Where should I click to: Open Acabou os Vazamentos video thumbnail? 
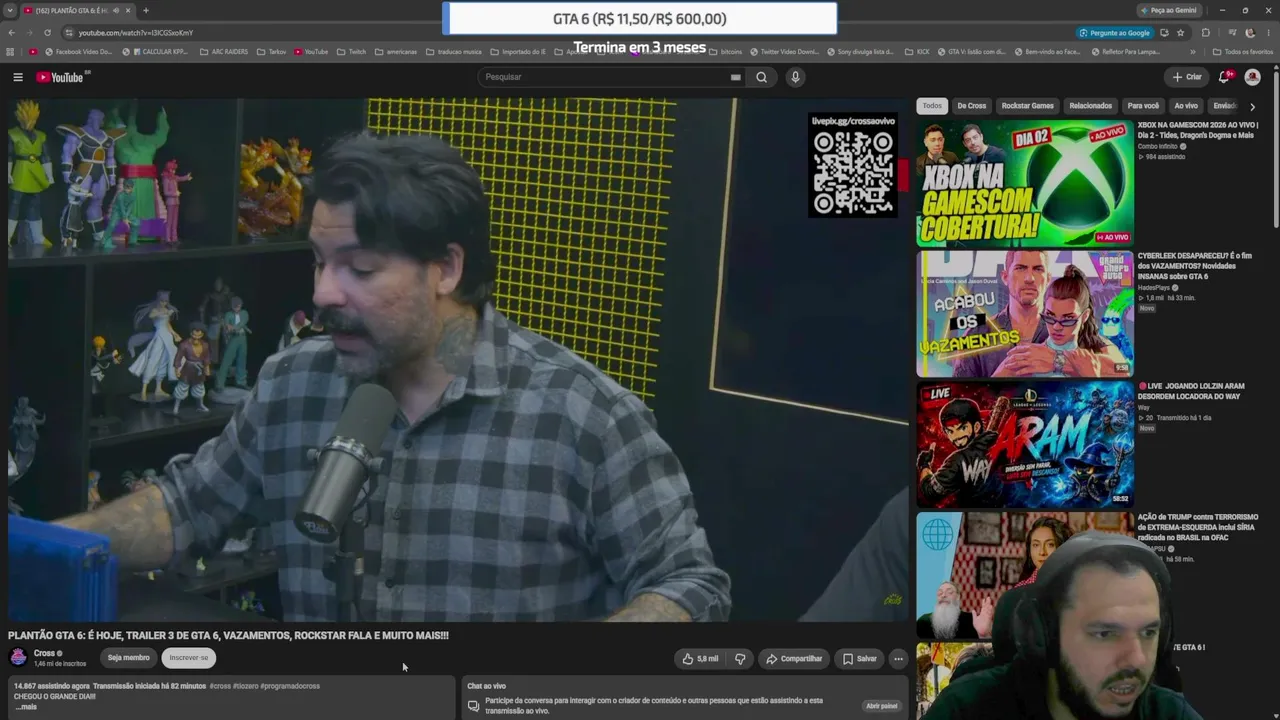tap(1025, 313)
